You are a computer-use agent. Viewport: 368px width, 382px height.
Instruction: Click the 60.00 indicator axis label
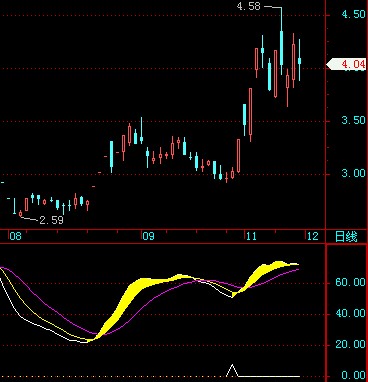click(x=350, y=282)
